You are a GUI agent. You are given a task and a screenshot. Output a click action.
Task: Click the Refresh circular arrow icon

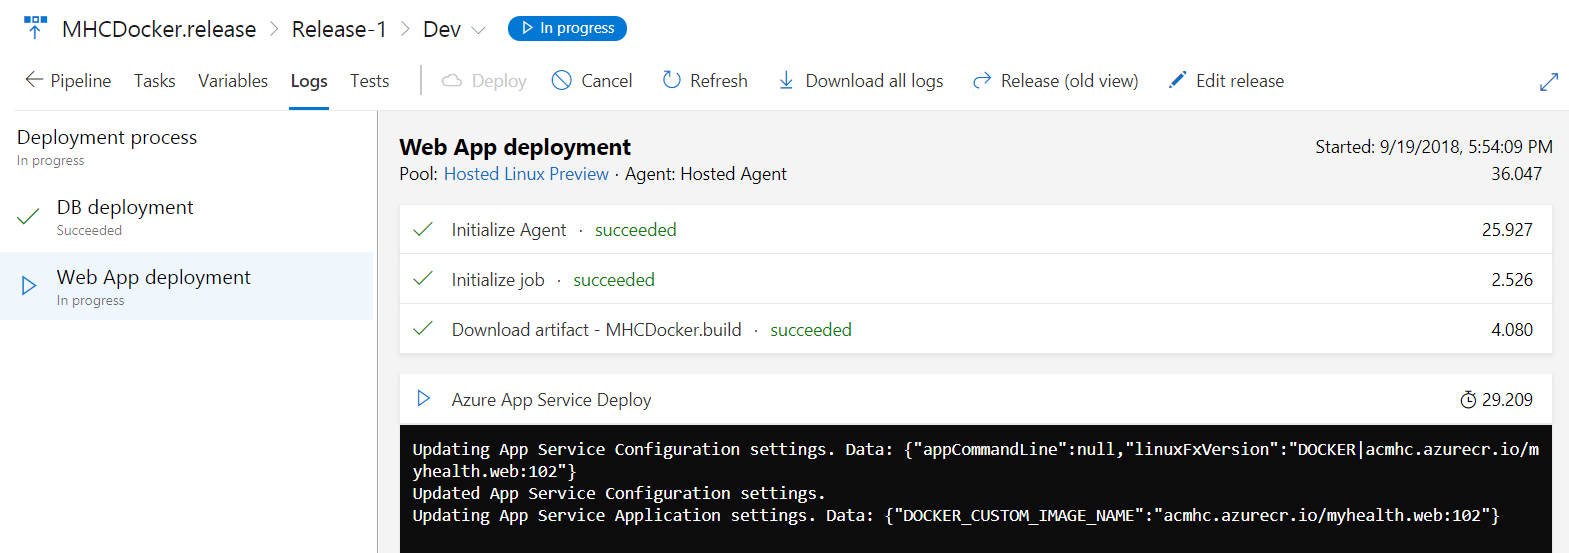(x=672, y=80)
